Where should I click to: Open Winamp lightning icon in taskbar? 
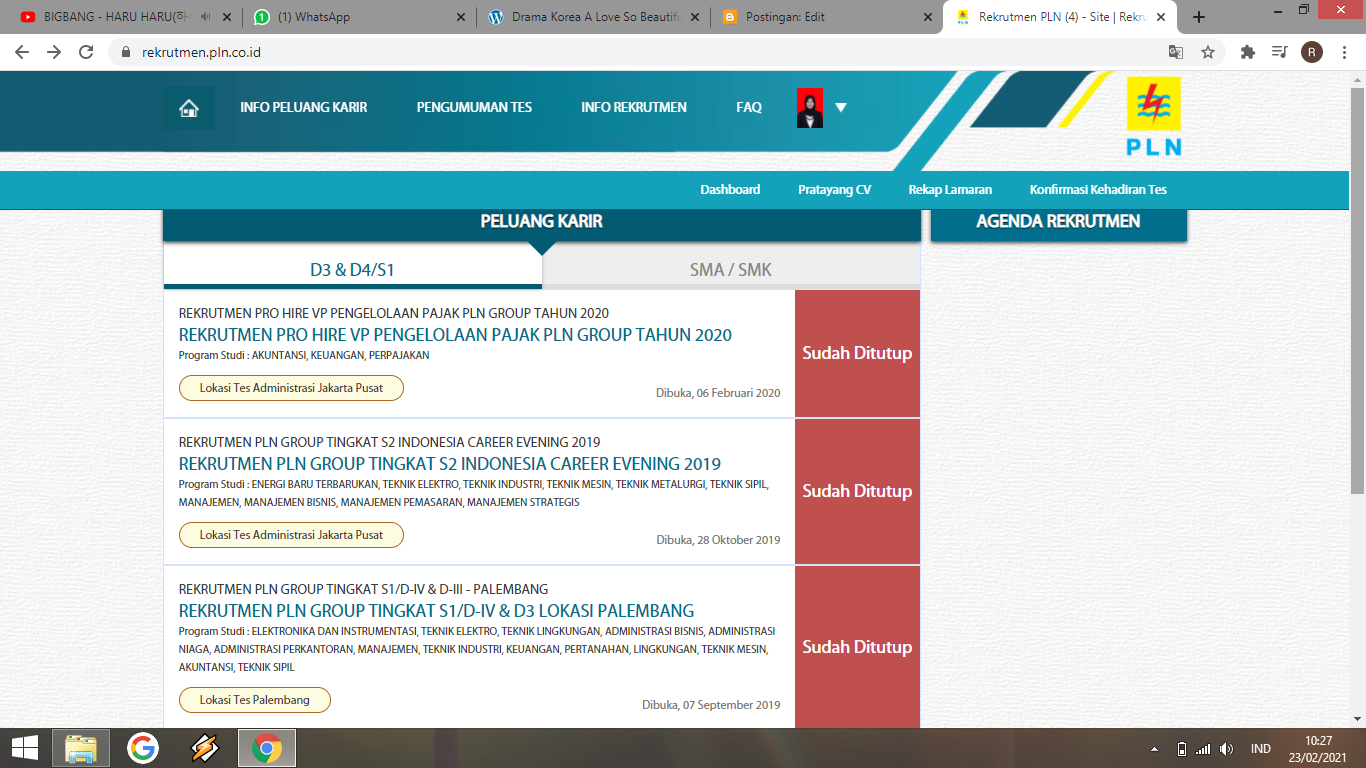click(x=205, y=748)
